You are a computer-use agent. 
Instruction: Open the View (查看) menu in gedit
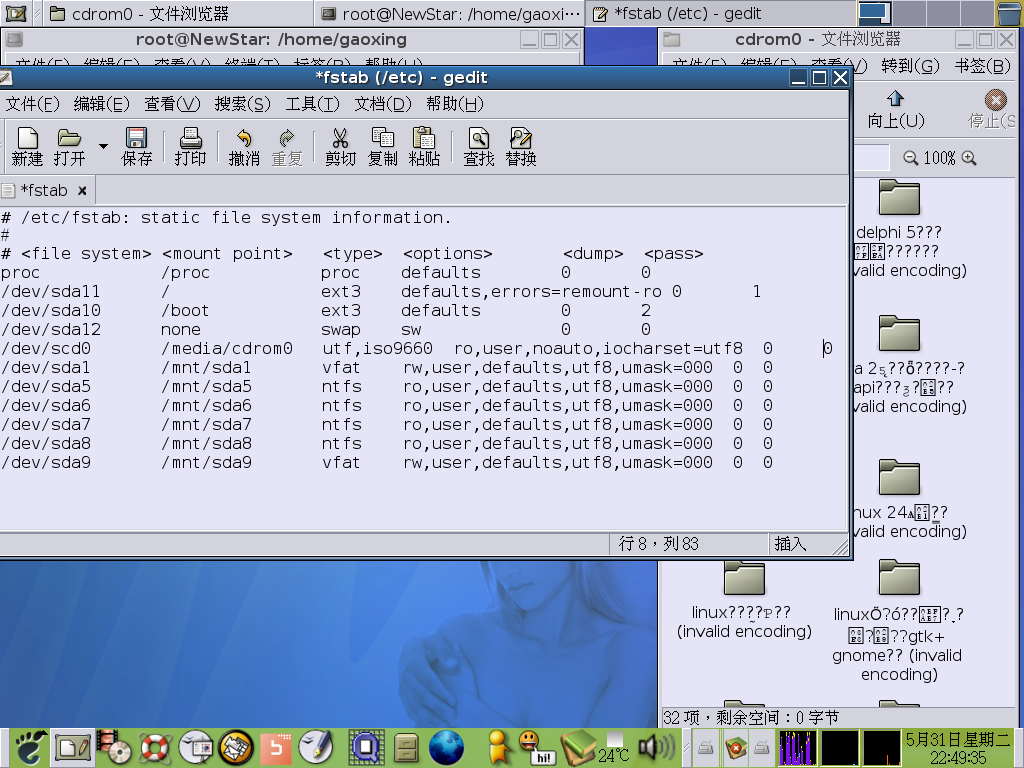pyautogui.click(x=172, y=104)
